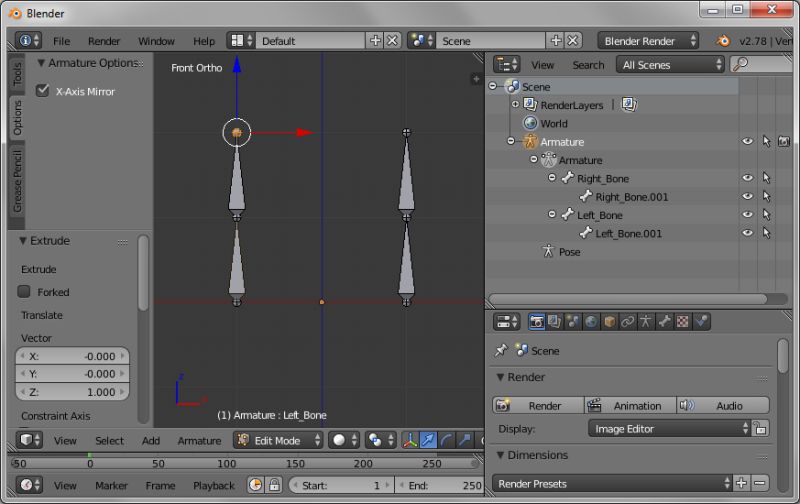Open the File menu
Viewport: 800px width, 504px height.
[62, 41]
